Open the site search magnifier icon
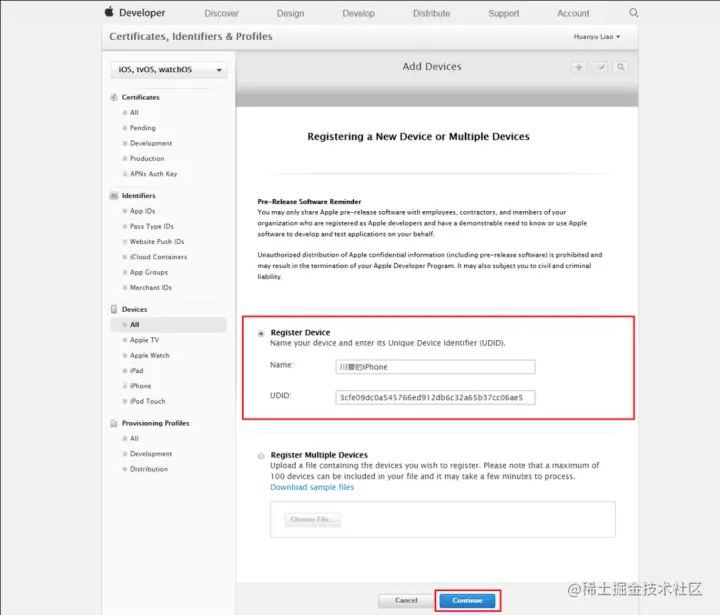Viewport: 720px width, 615px height. tap(634, 13)
